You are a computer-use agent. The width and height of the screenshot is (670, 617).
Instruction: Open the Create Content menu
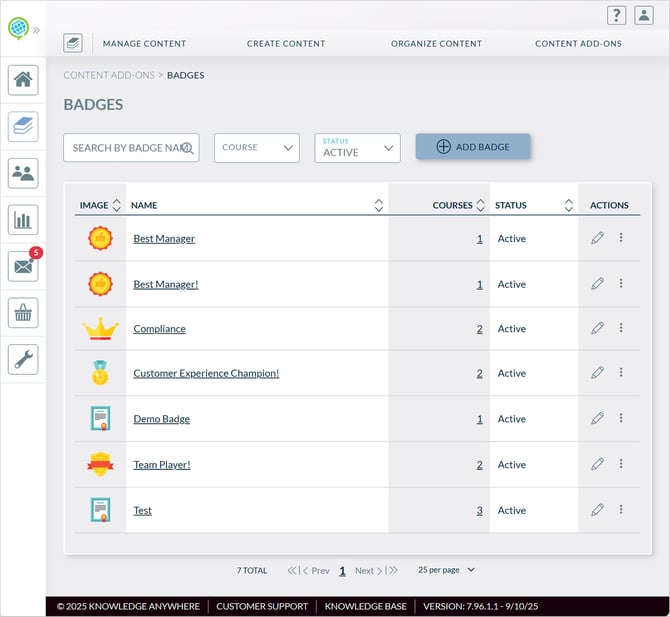point(286,44)
